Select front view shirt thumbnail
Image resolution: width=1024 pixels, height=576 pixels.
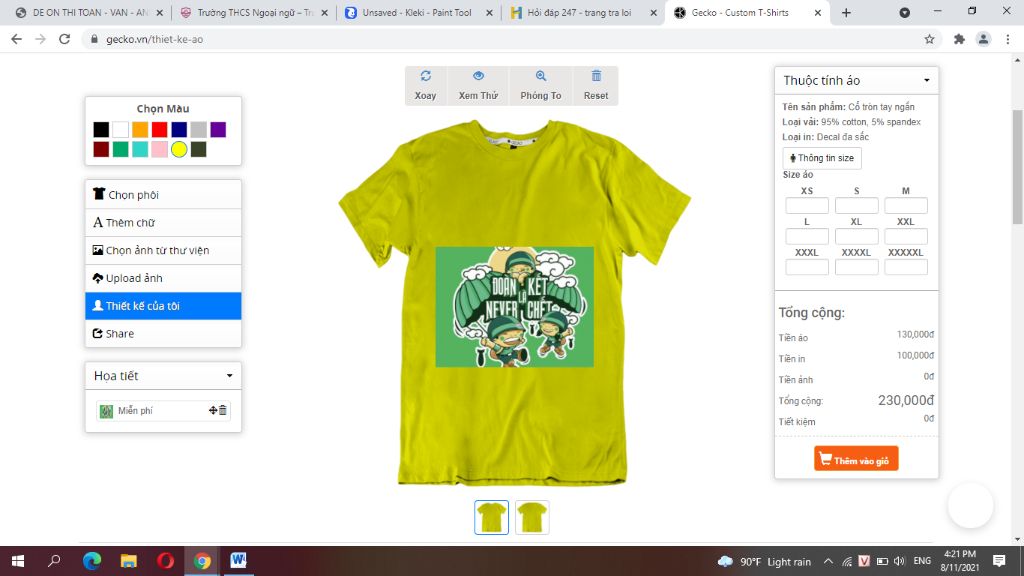[492, 517]
